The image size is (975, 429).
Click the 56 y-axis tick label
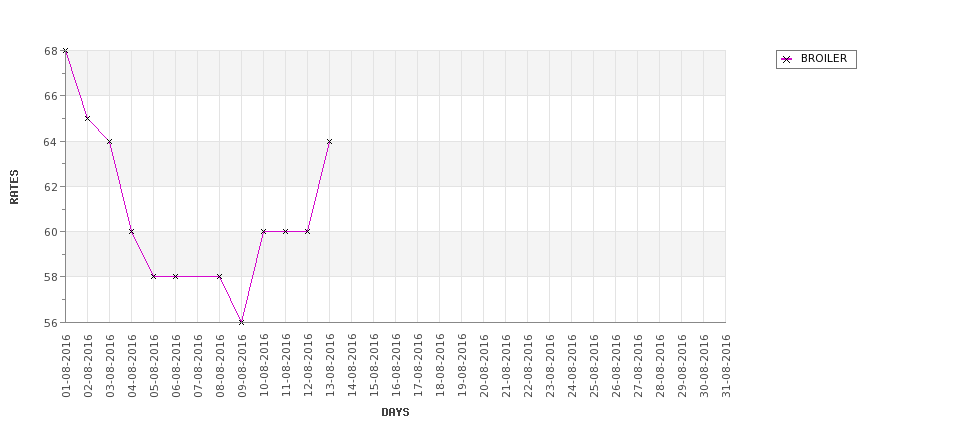50,322
